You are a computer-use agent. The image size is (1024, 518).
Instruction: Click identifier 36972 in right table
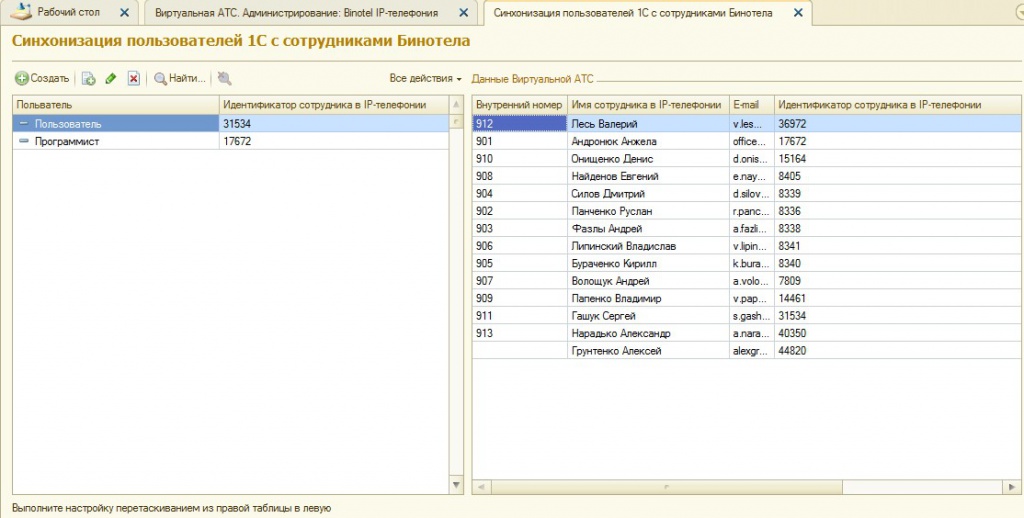898,123
